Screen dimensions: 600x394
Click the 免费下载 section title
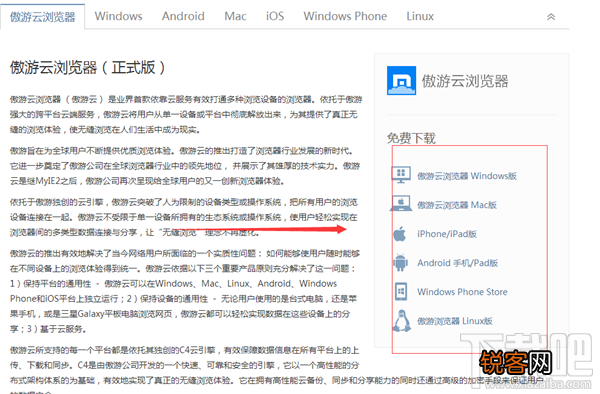click(x=411, y=138)
